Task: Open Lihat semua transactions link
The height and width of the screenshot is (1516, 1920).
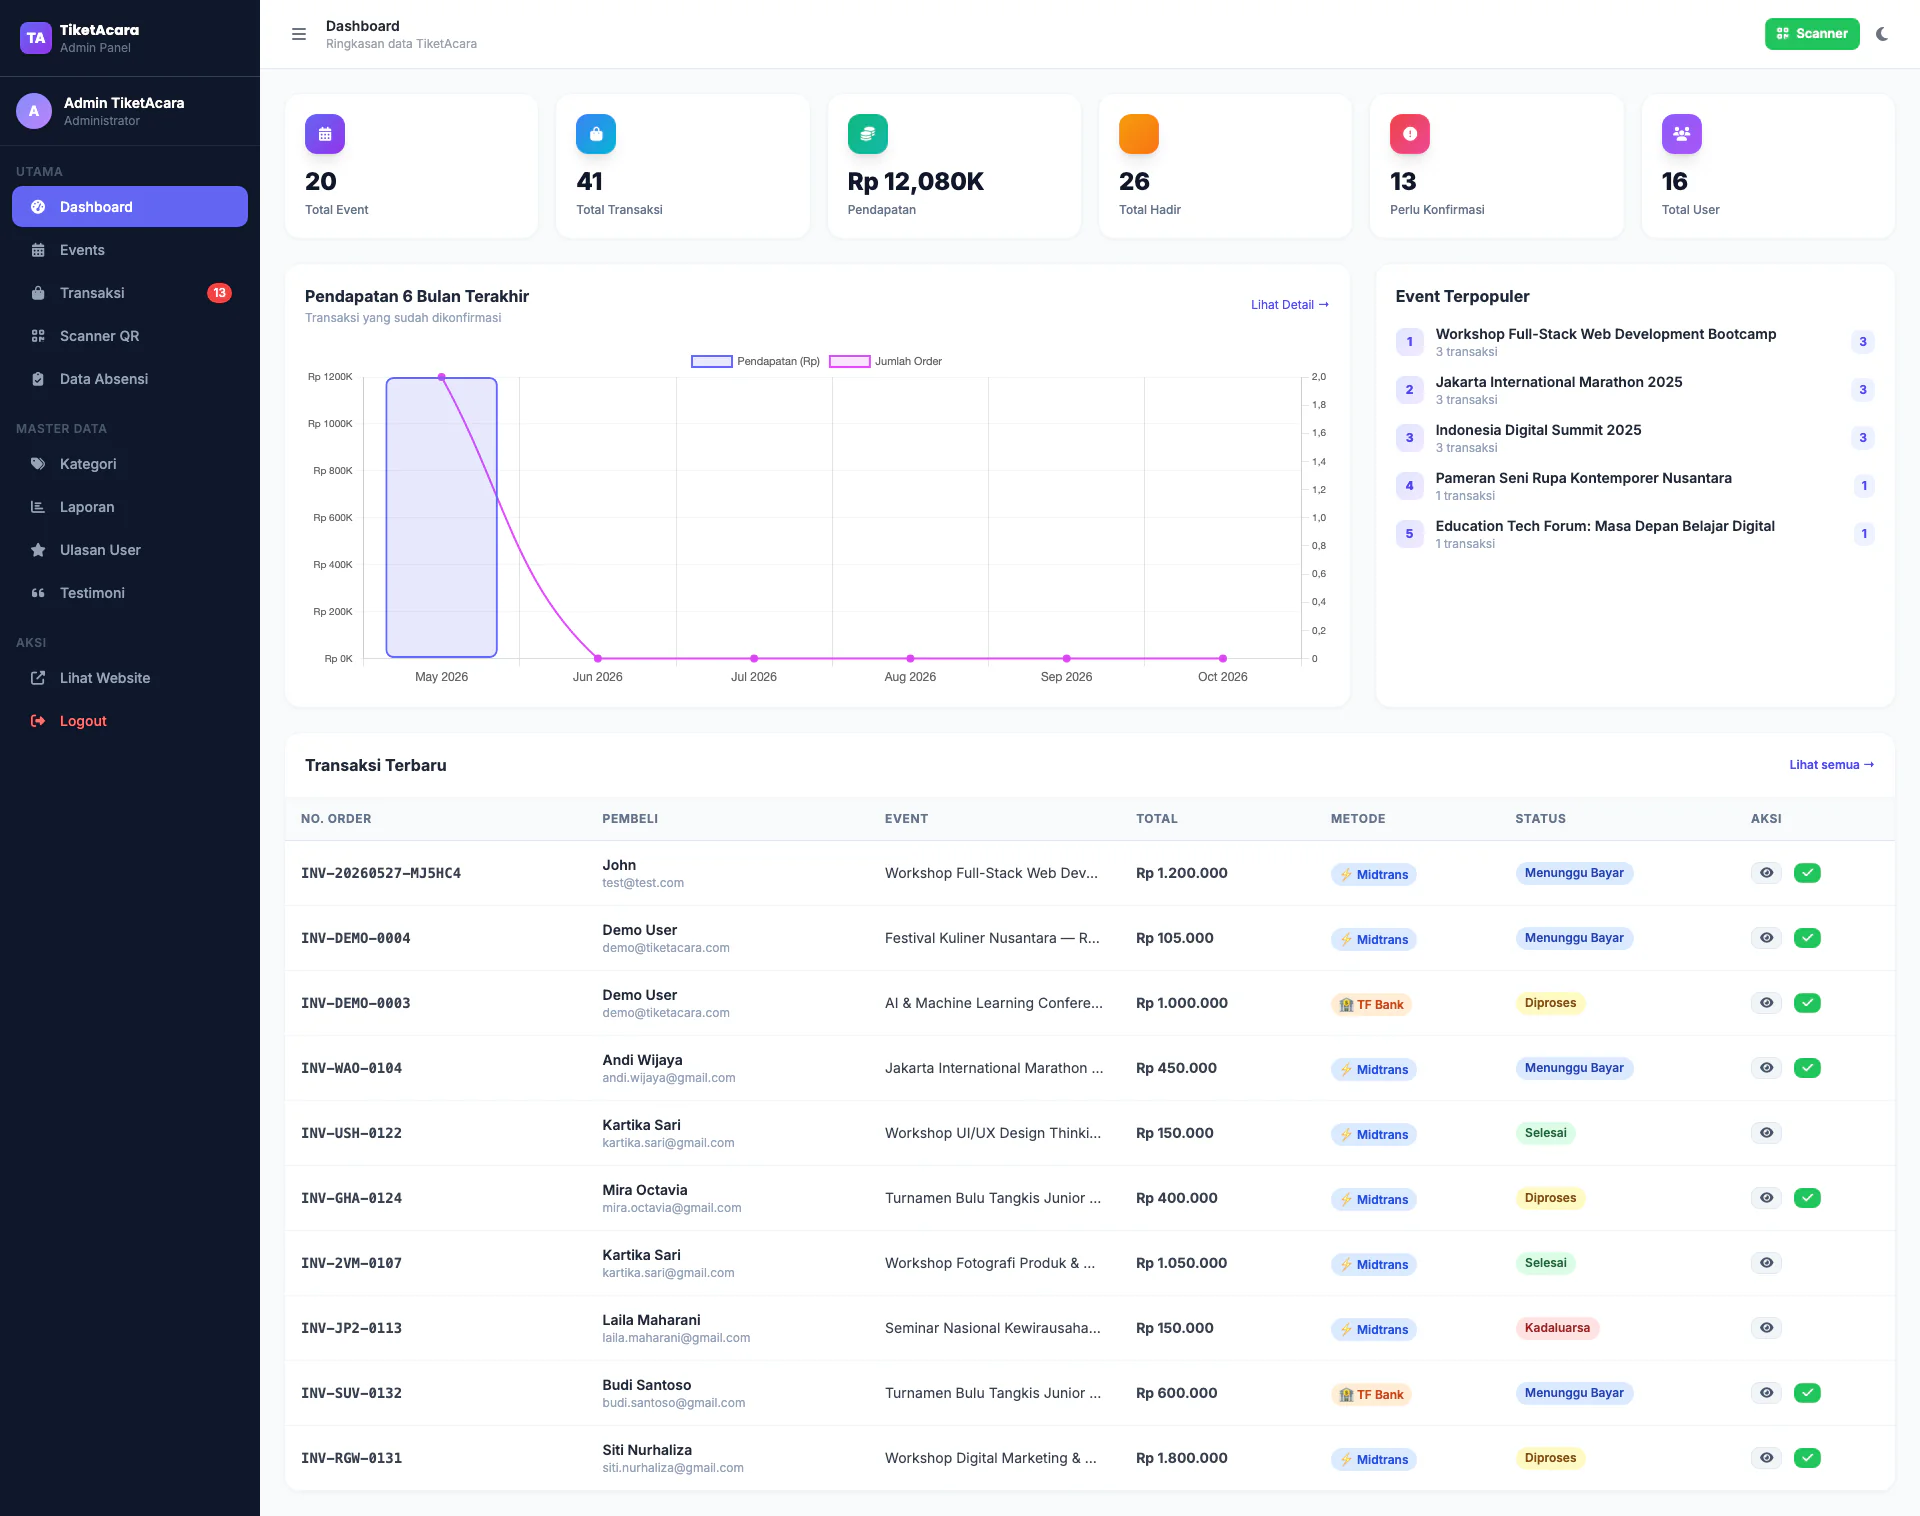Action: (x=1832, y=765)
